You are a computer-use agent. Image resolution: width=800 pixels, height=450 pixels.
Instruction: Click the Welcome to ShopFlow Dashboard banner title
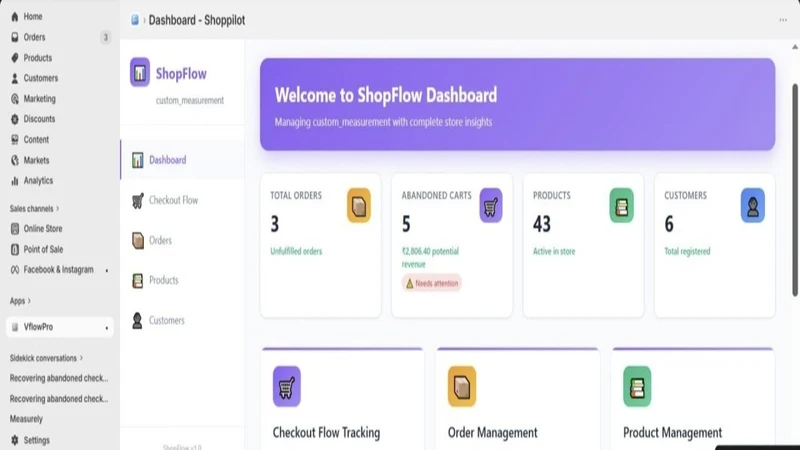click(386, 95)
